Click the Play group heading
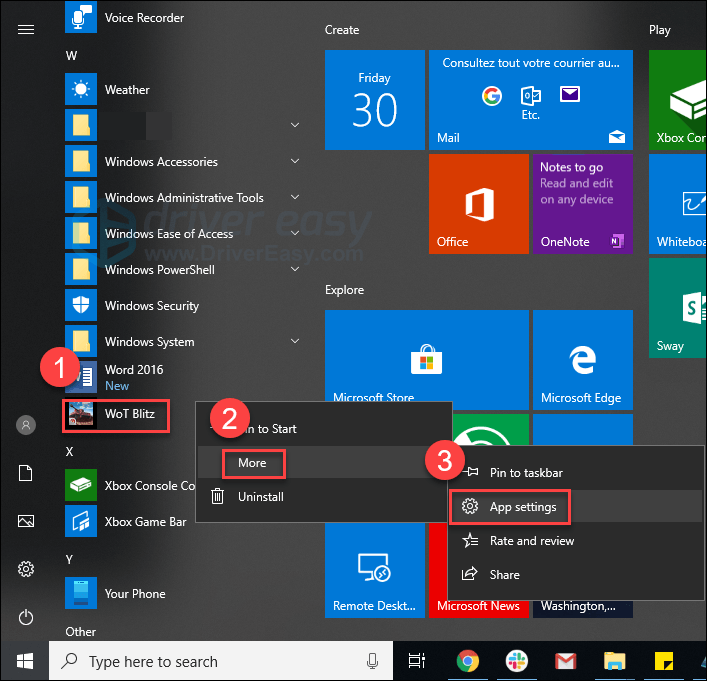The height and width of the screenshot is (681, 707). [660, 30]
